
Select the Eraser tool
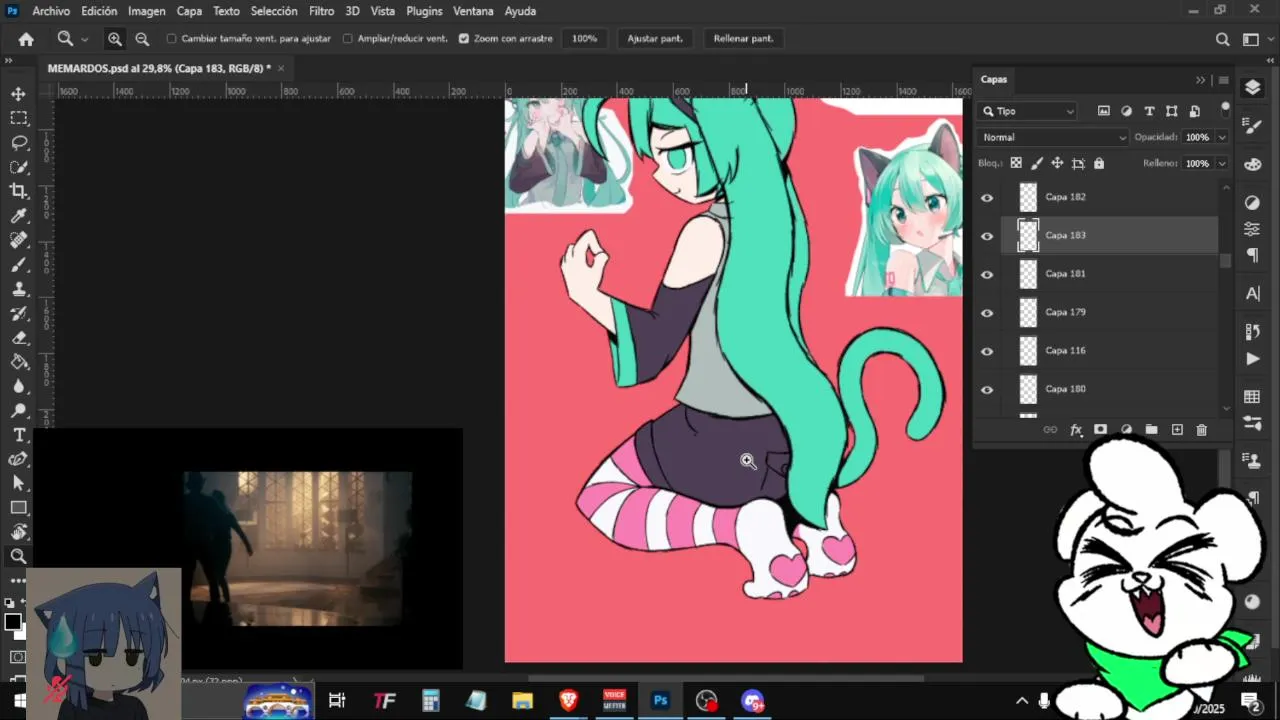coord(19,338)
